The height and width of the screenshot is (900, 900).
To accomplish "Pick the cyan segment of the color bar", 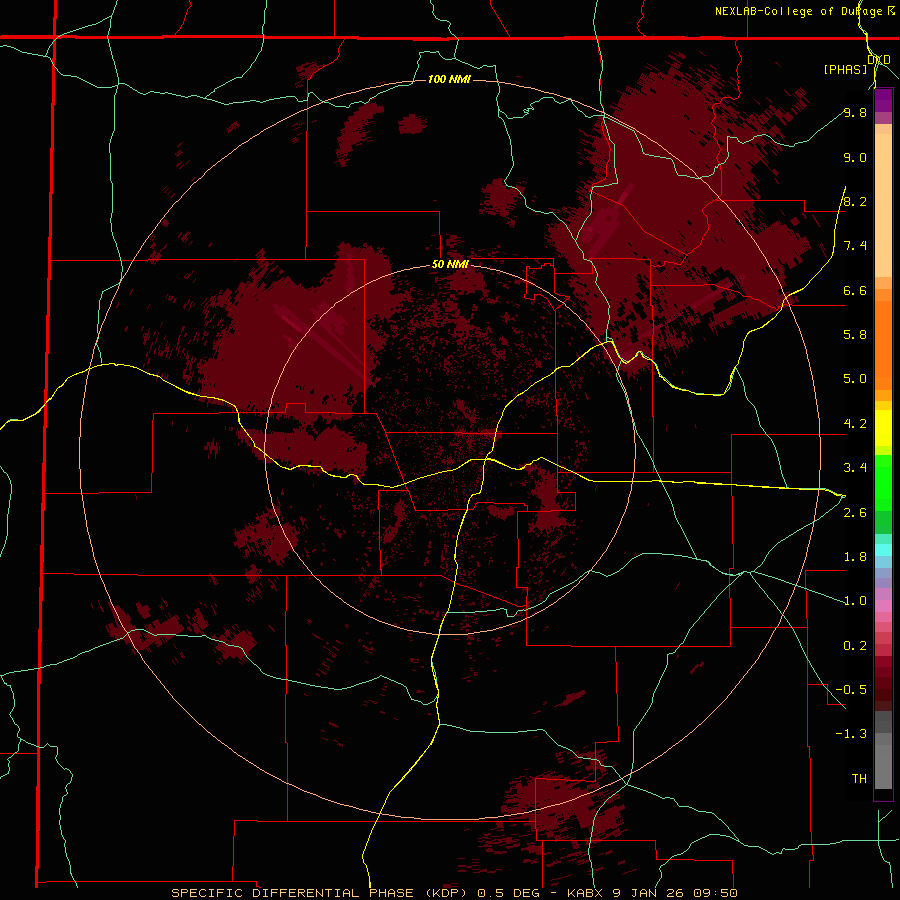I will 883,550.
